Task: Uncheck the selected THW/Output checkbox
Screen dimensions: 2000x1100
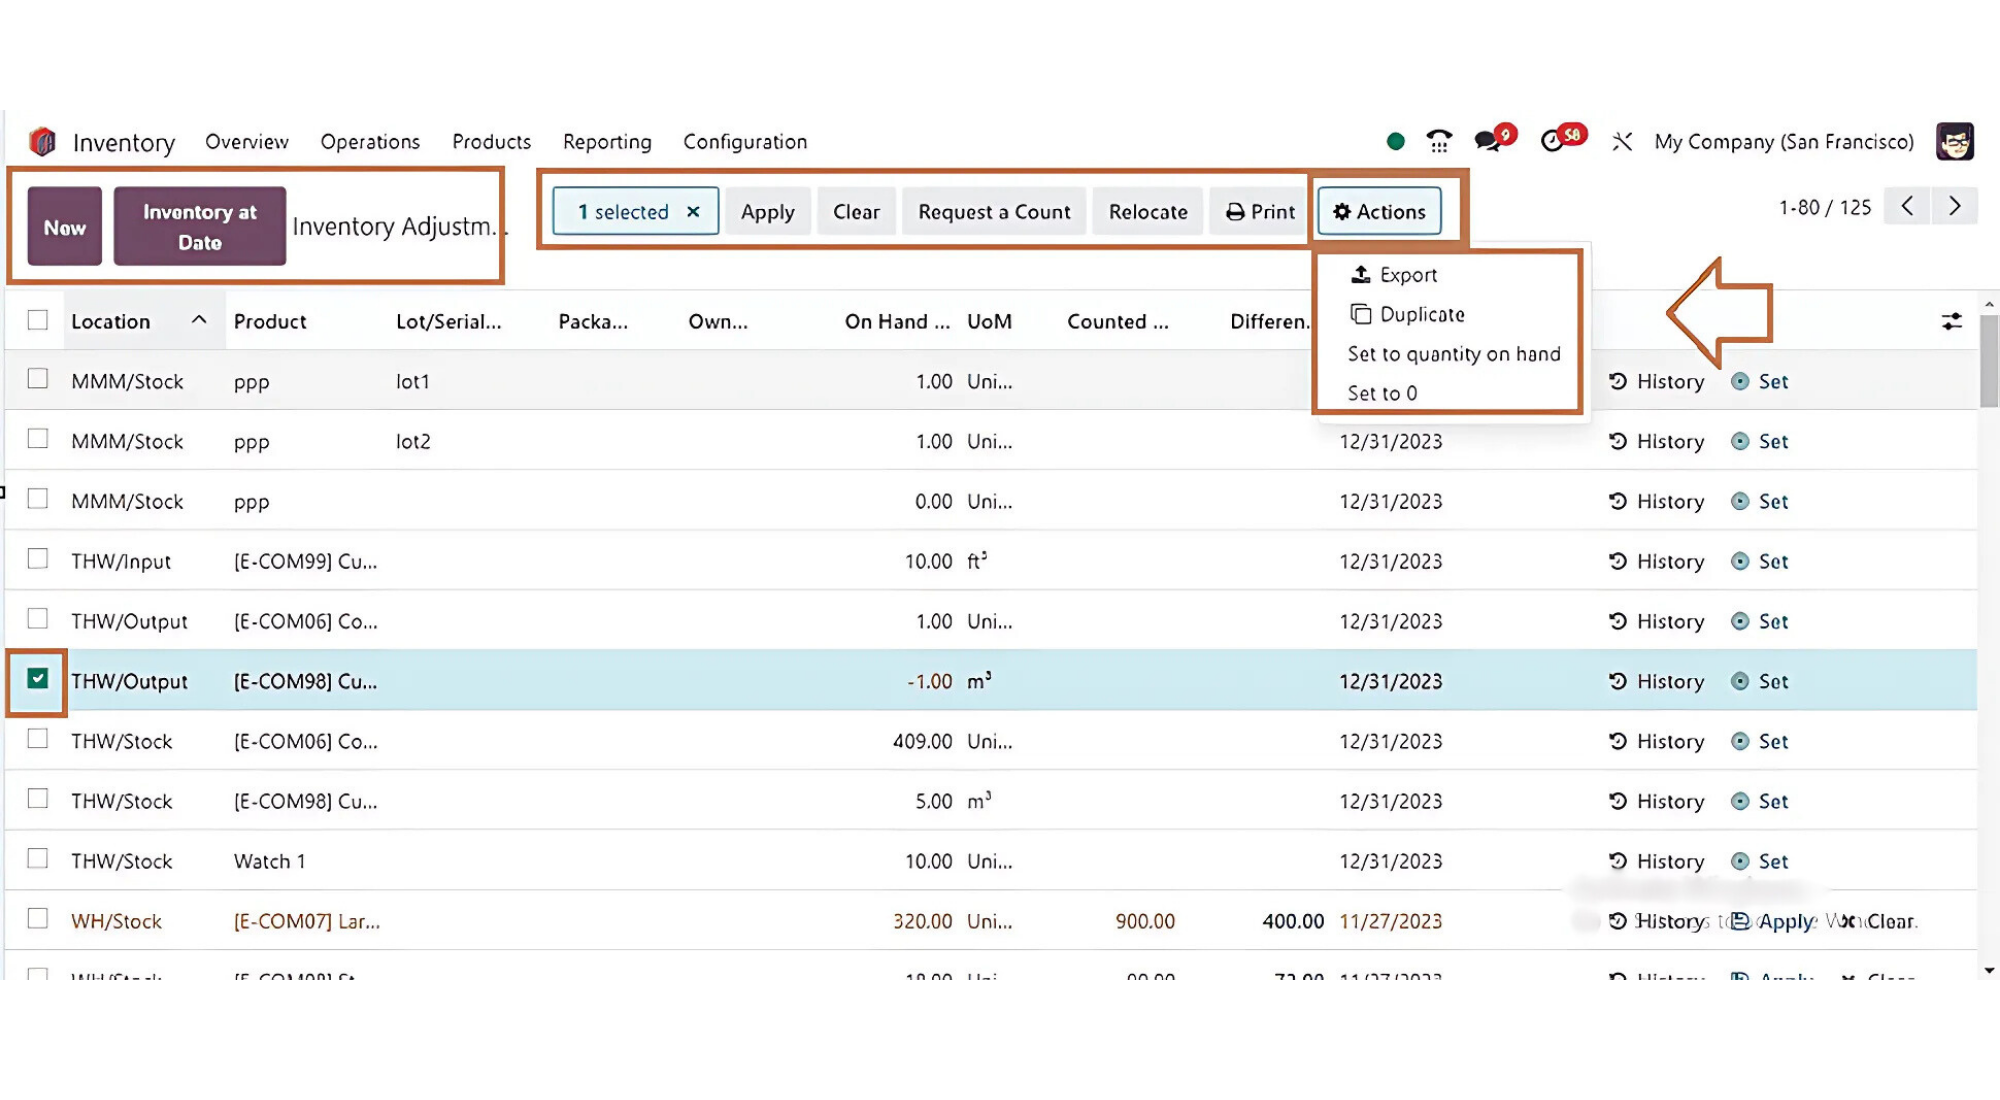Action: pyautogui.click(x=38, y=679)
